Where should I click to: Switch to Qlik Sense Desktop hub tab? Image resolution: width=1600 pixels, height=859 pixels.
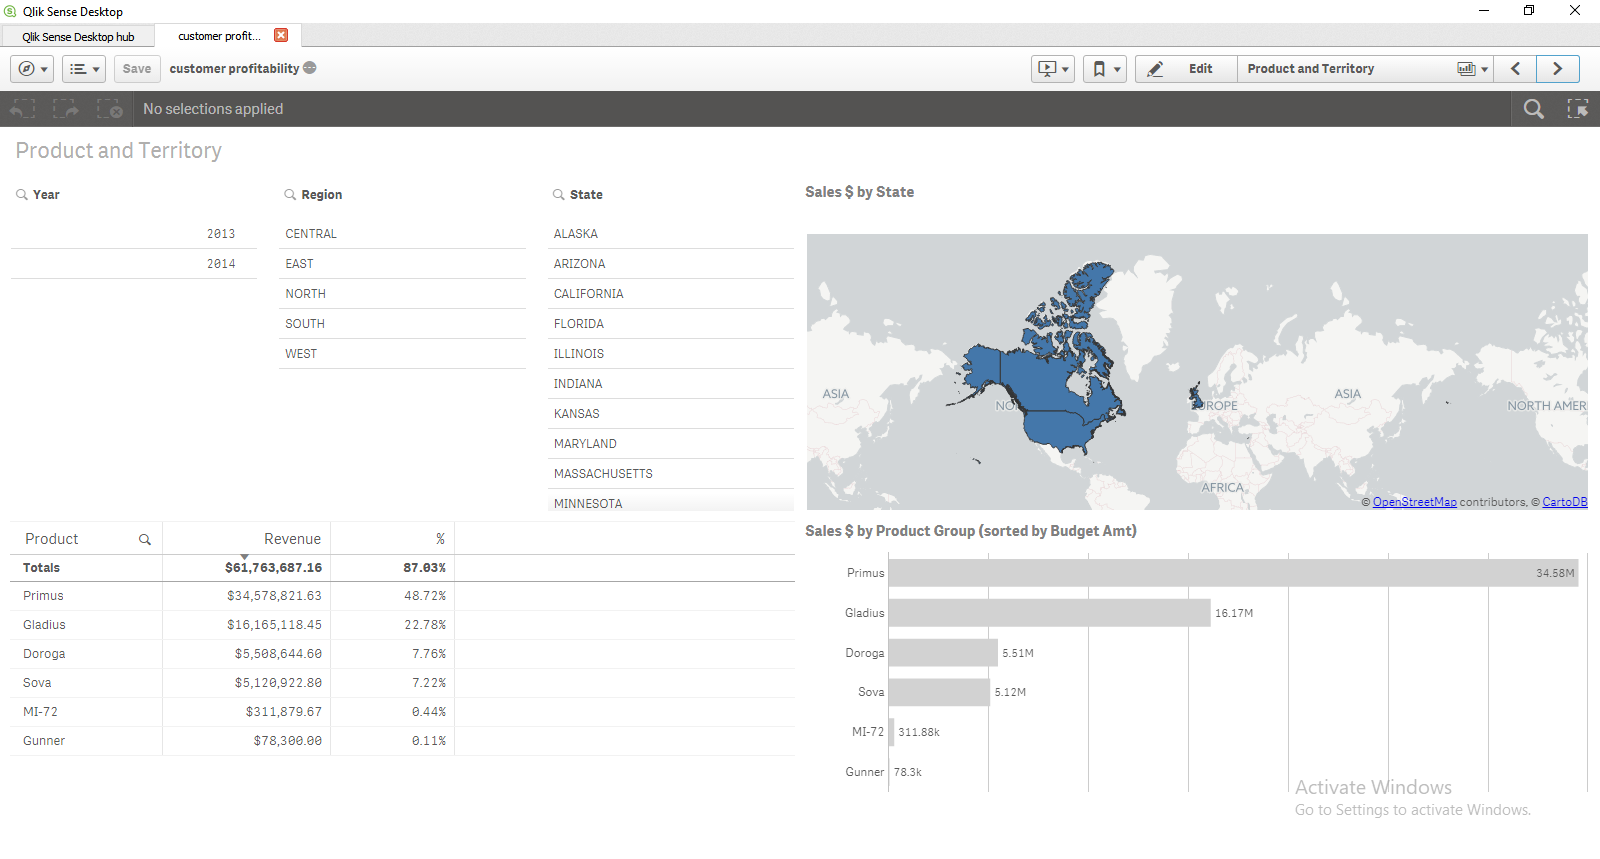pyautogui.click(x=78, y=37)
